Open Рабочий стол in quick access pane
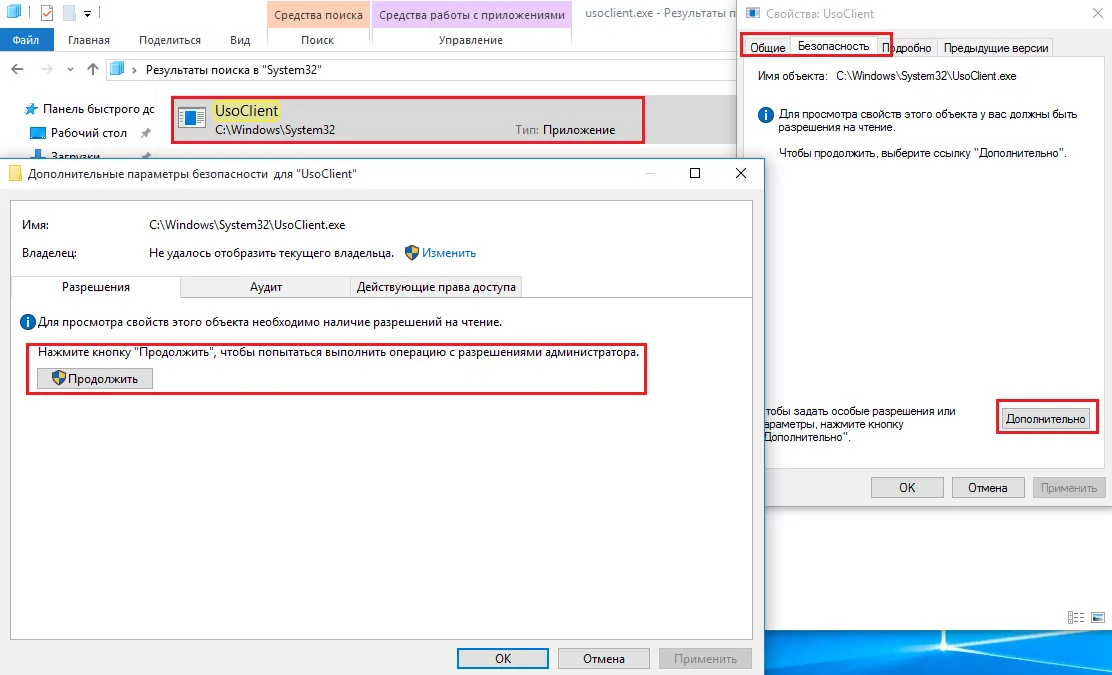Viewport: 1112px width, 675px height. point(89,133)
